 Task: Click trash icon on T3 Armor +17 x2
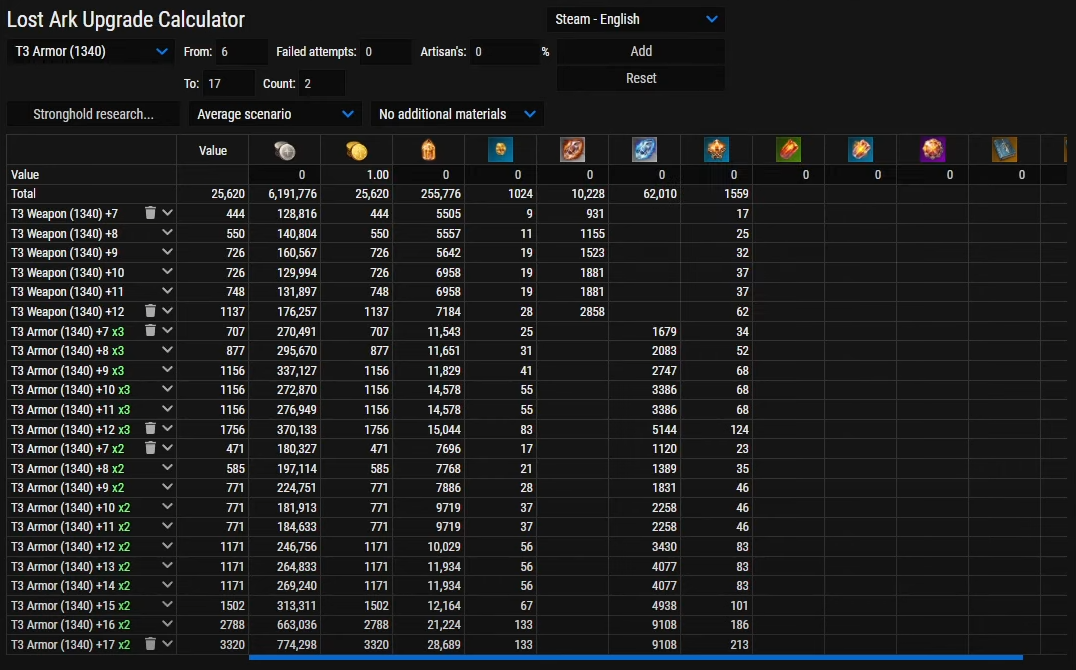(150, 644)
